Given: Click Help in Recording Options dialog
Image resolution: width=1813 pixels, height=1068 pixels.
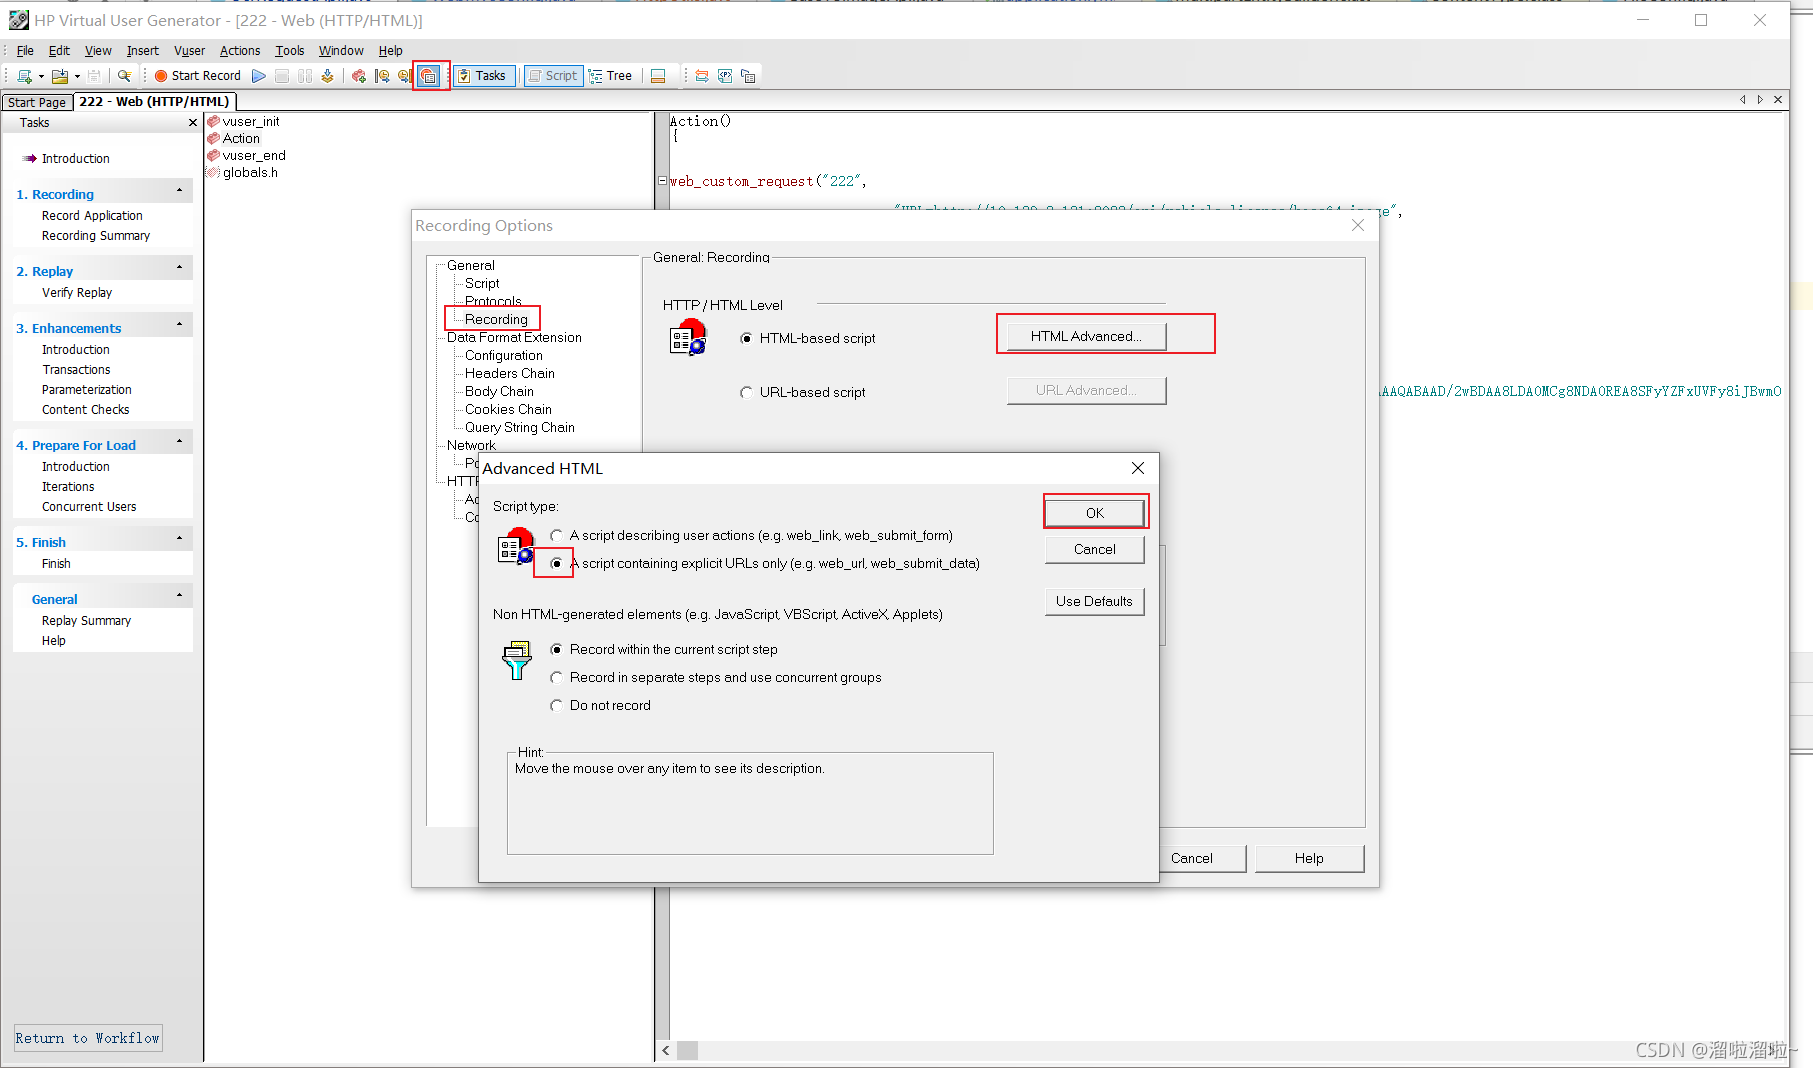Looking at the screenshot, I should [x=1309, y=858].
